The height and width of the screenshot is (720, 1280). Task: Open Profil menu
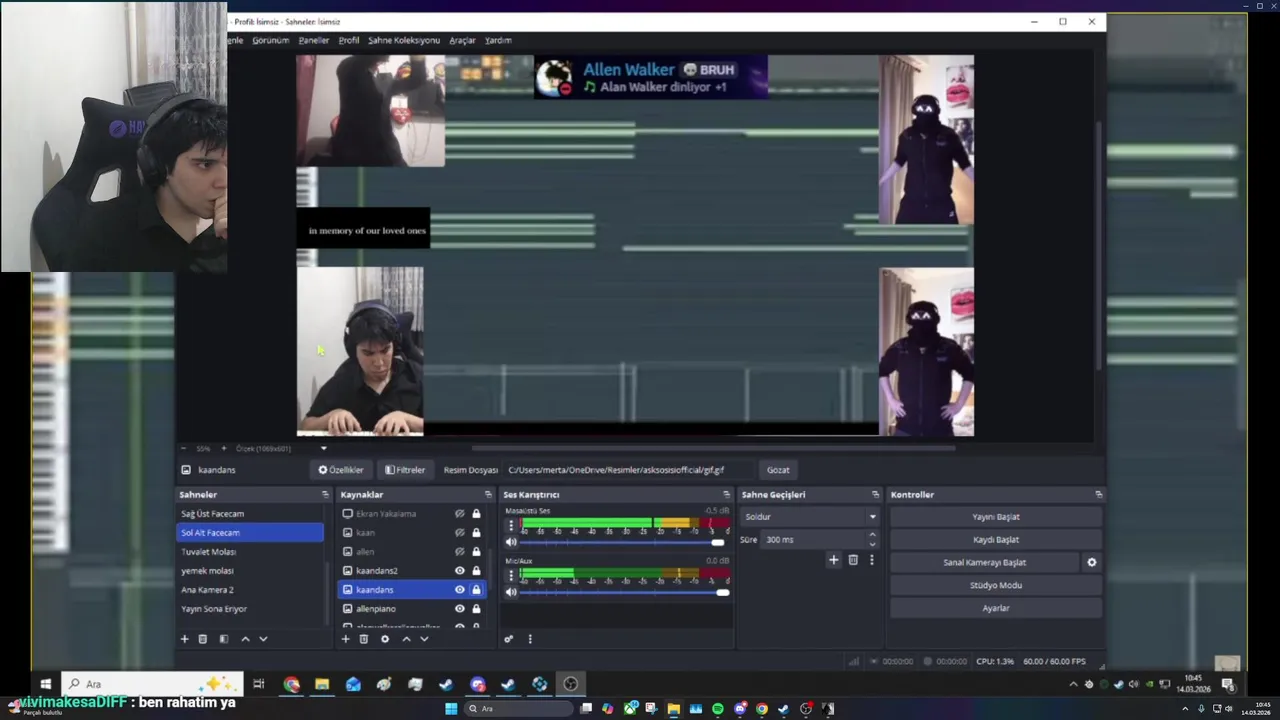point(349,40)
